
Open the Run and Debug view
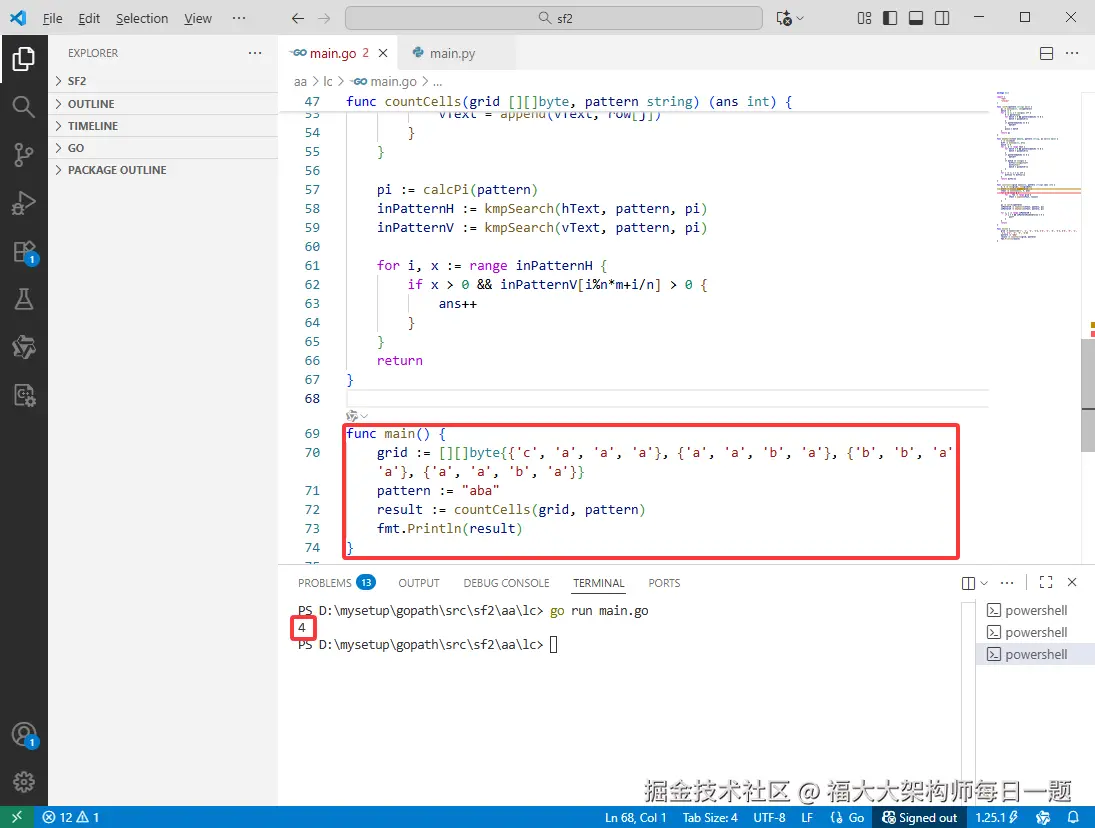click(24, 203)
